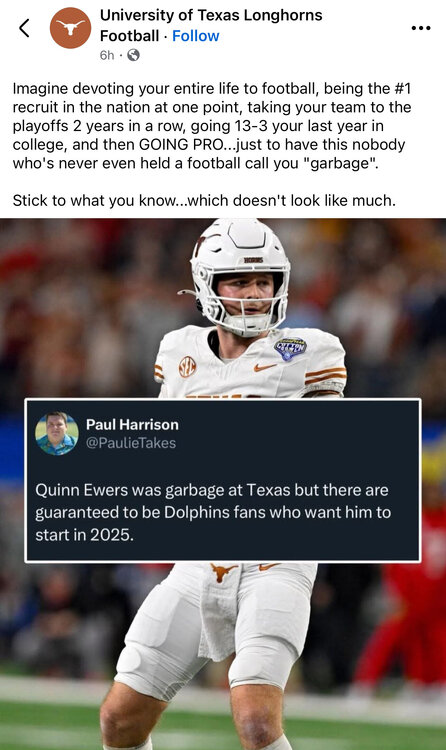Click the Paul Harrison display name
The width and height of the screenshot is (446, 750).
[x=132, y=424]
